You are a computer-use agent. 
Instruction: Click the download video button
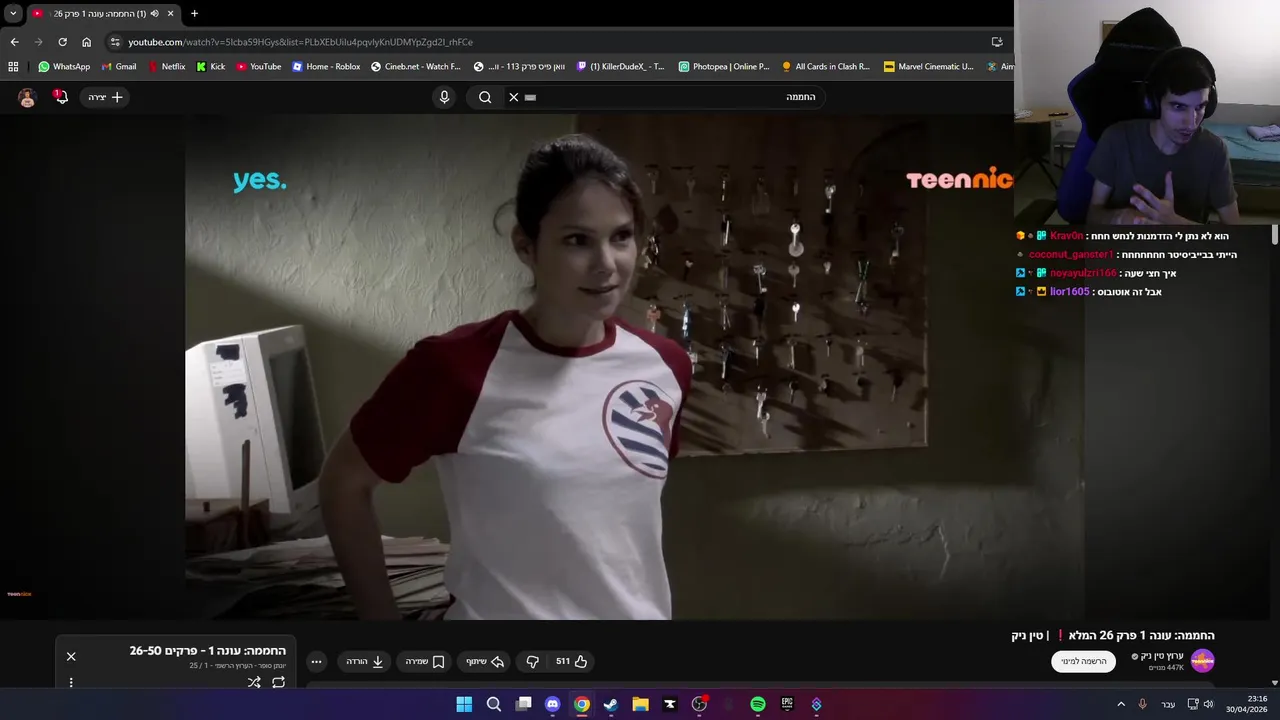(365, 661)
